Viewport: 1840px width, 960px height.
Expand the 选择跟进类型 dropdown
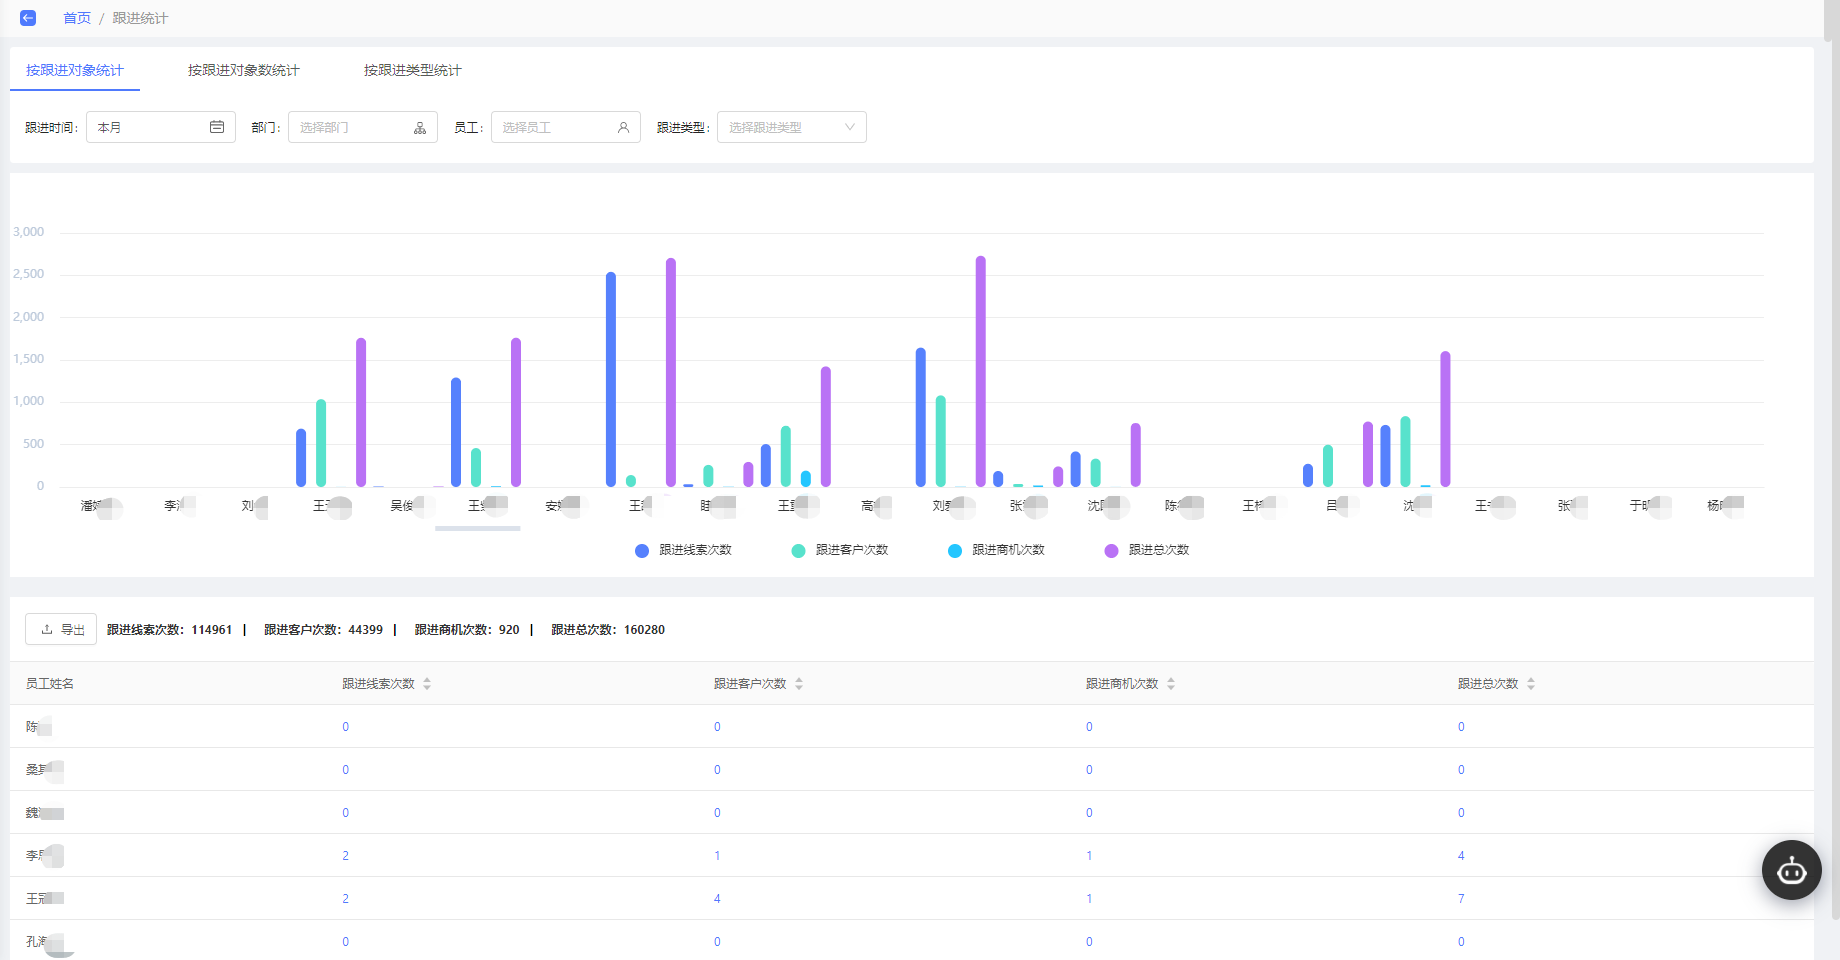click(x=792, y=127)
